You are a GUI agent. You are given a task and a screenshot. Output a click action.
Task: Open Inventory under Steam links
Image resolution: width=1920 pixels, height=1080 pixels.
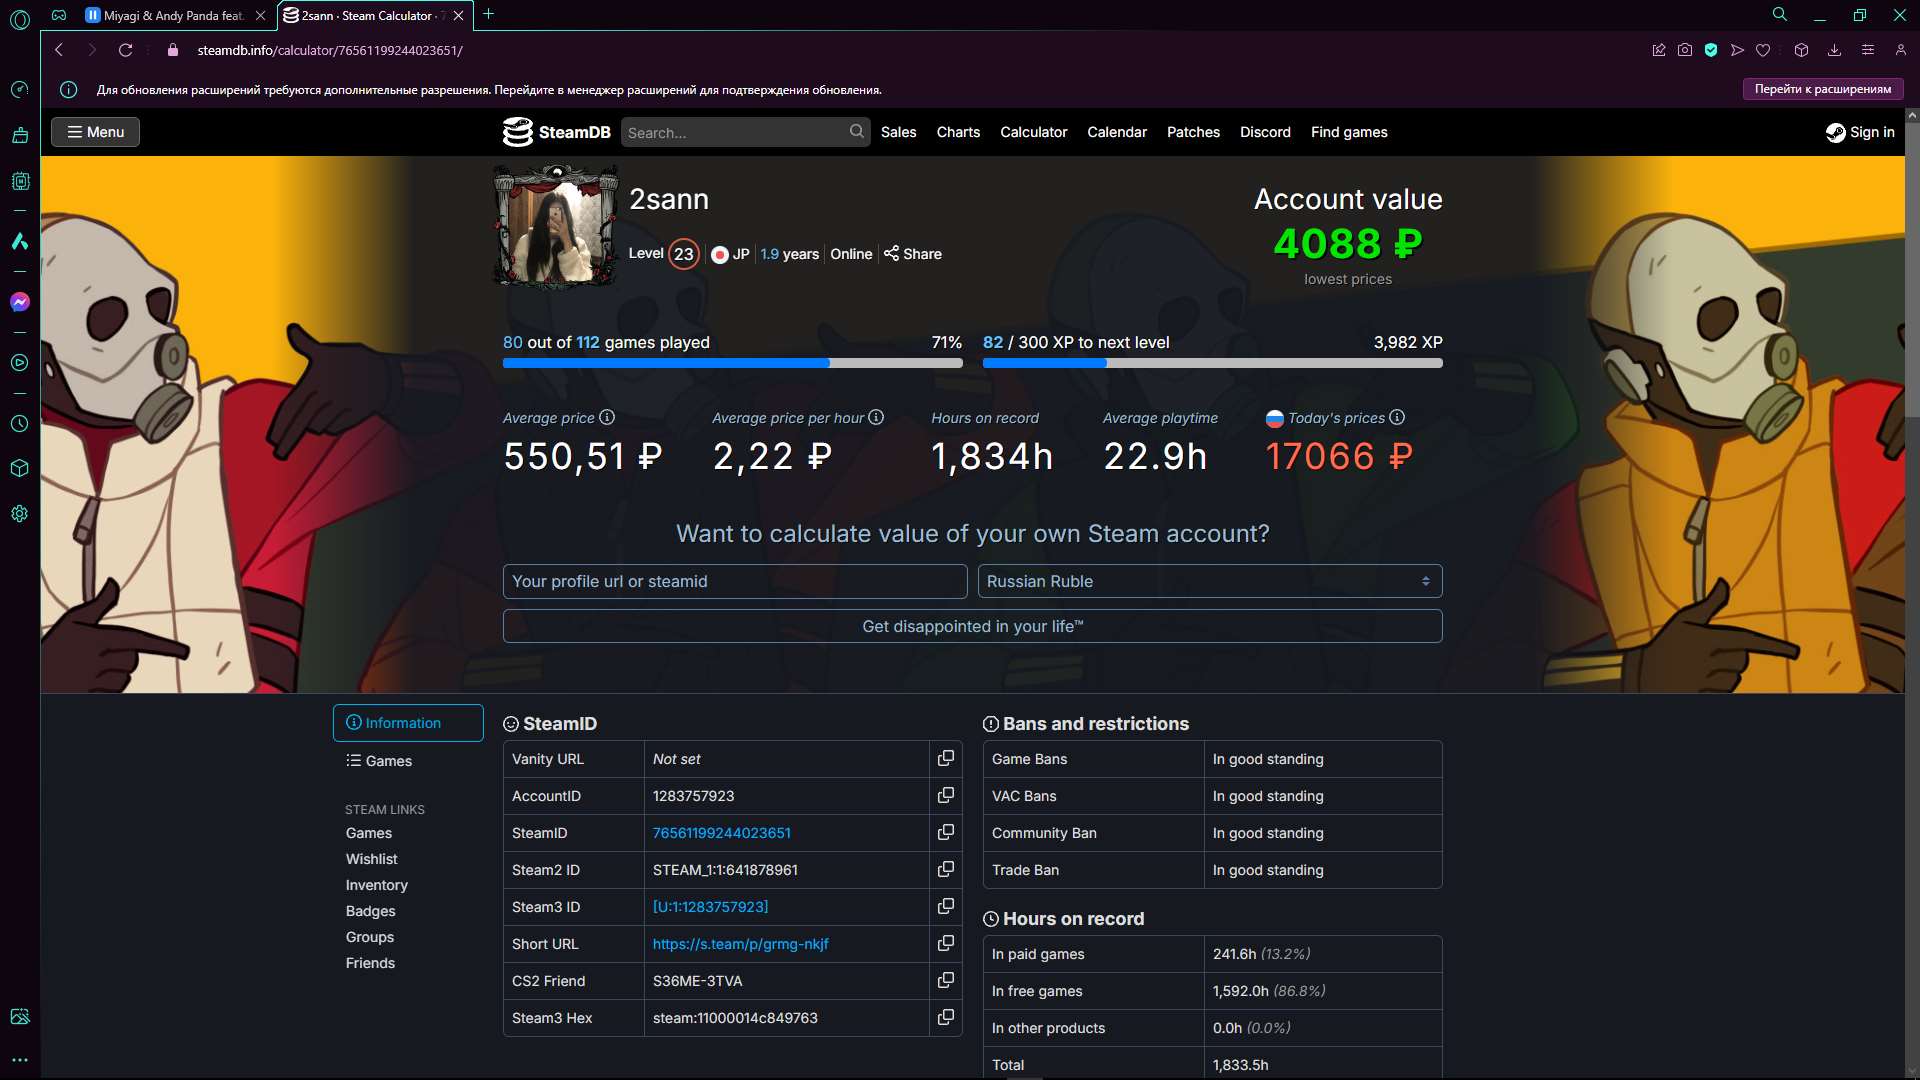pyautogui.click(x=376, y=885)
